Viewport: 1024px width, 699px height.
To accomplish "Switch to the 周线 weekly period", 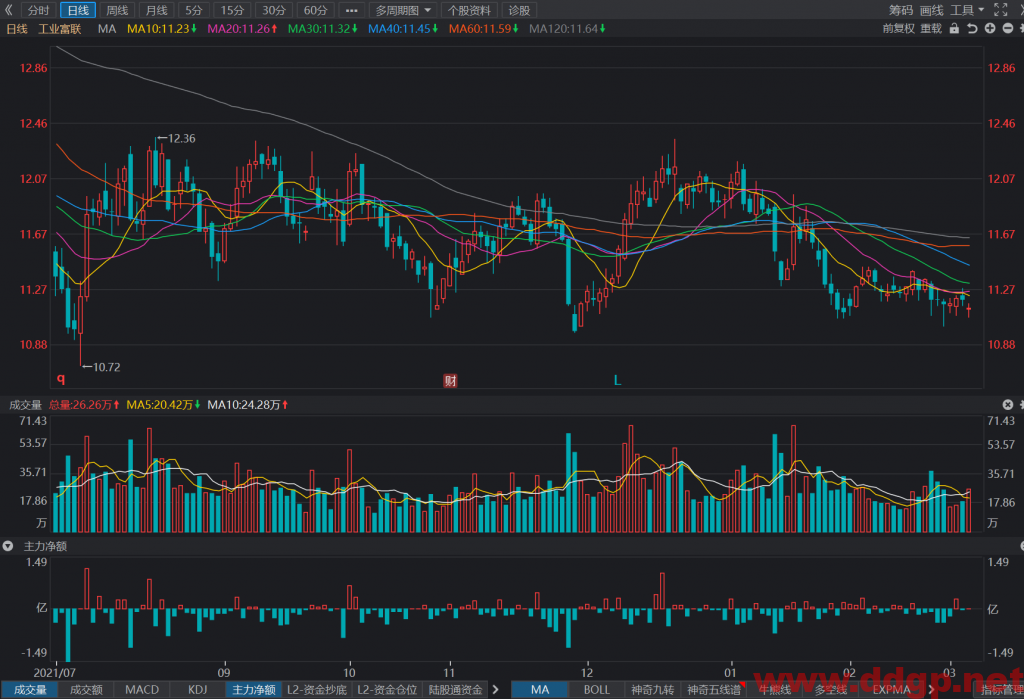I will point(118,10).
